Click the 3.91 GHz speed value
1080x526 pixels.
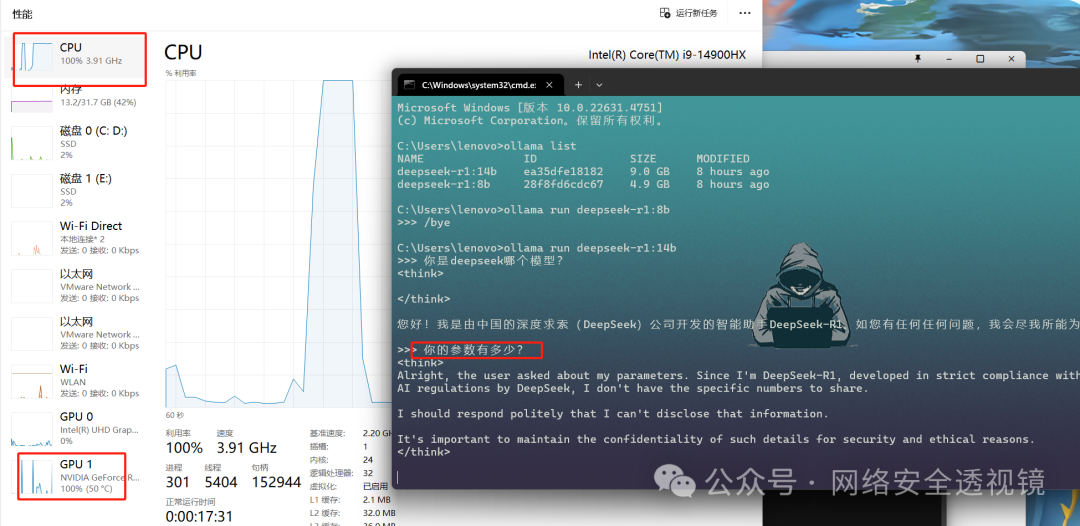(247, 448)
